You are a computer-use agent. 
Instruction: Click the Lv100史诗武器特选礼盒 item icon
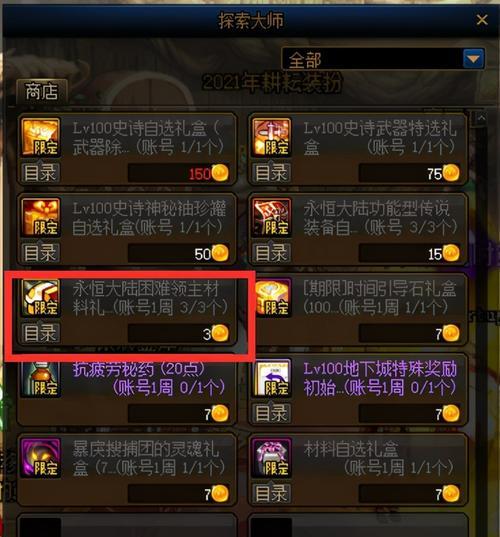(272, 137)
